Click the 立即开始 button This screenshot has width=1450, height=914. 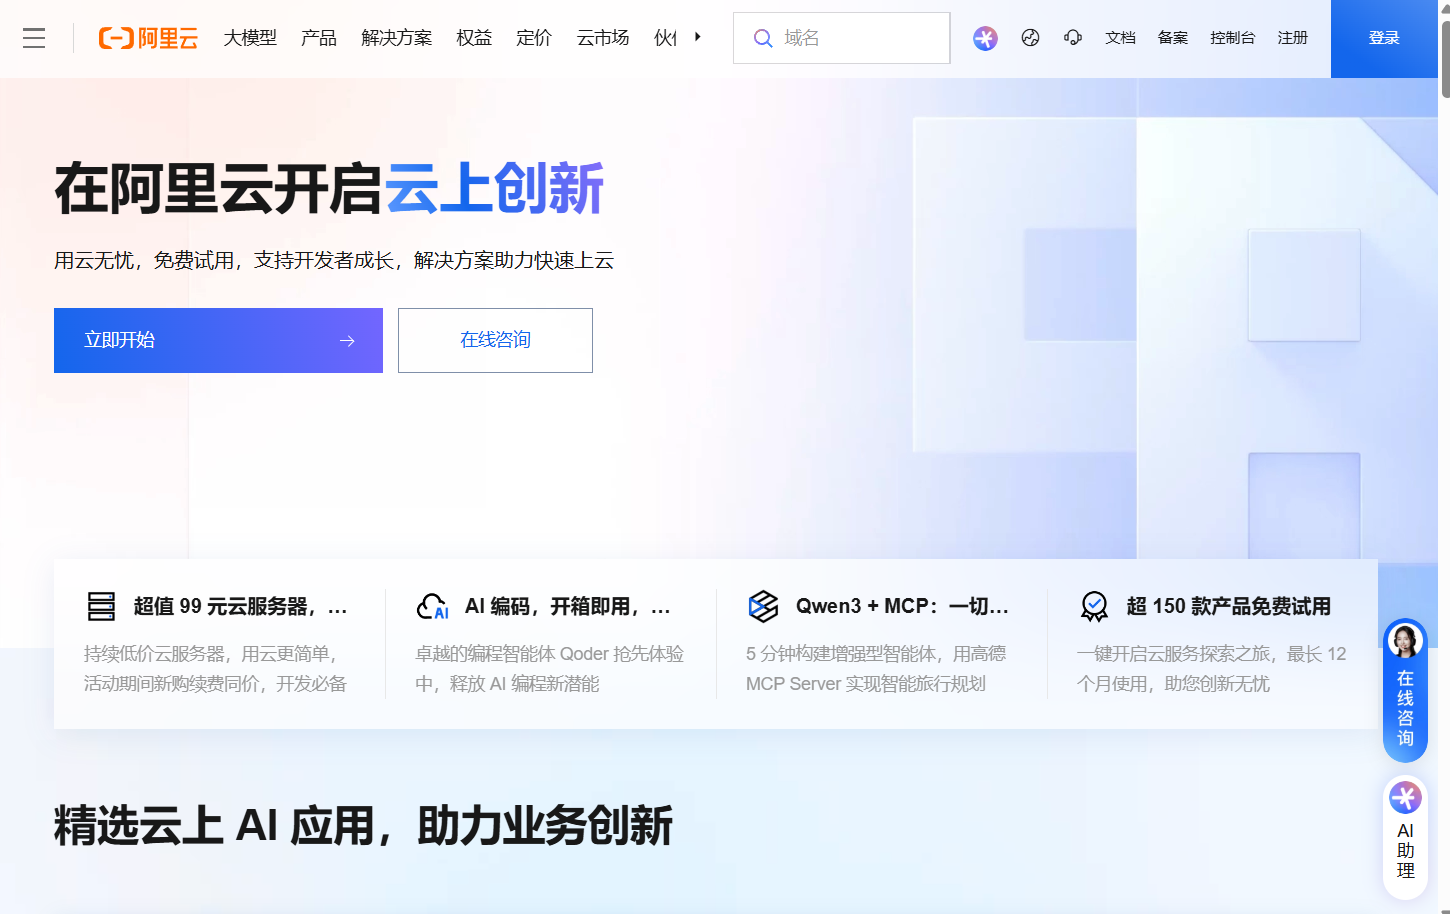point(218,340)
